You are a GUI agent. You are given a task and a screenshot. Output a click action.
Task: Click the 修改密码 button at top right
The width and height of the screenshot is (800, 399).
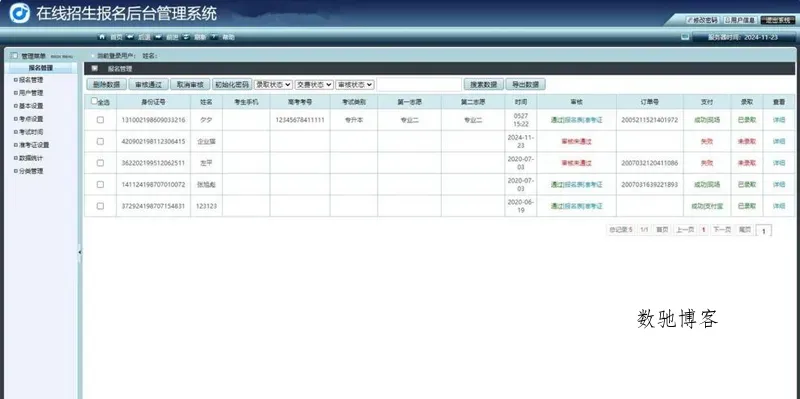(x=702, y=20)
